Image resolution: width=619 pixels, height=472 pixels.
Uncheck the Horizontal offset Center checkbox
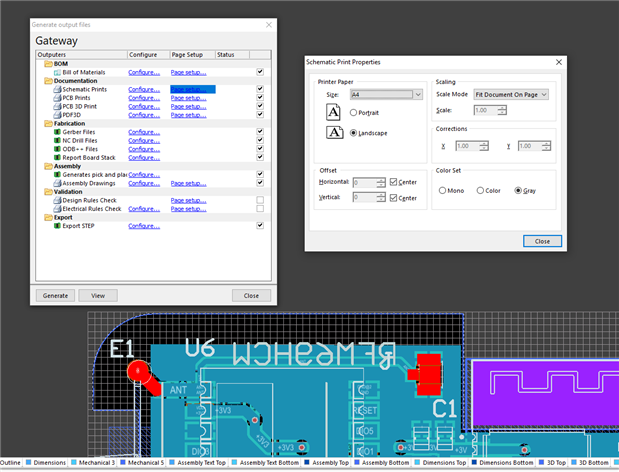395,183
